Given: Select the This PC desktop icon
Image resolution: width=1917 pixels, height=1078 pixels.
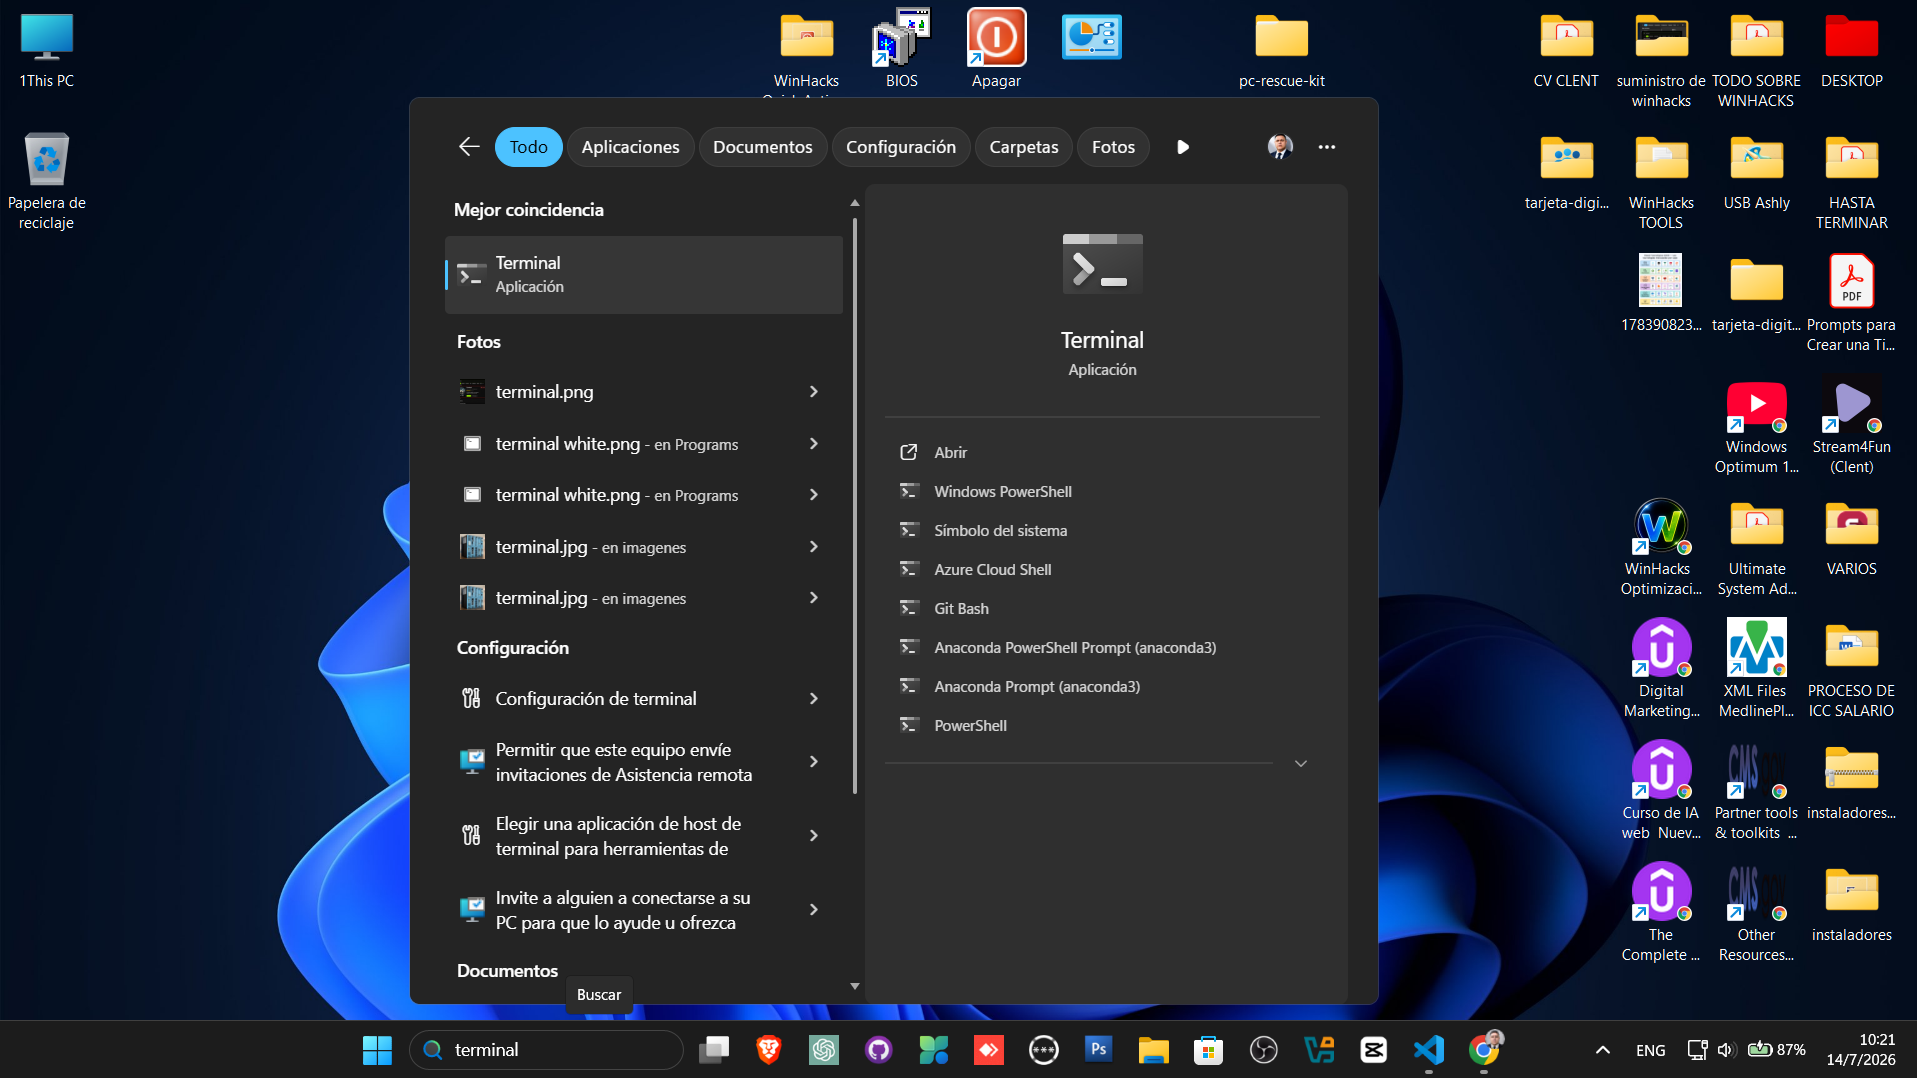Looking at the screenshot, I should (47, 50).
